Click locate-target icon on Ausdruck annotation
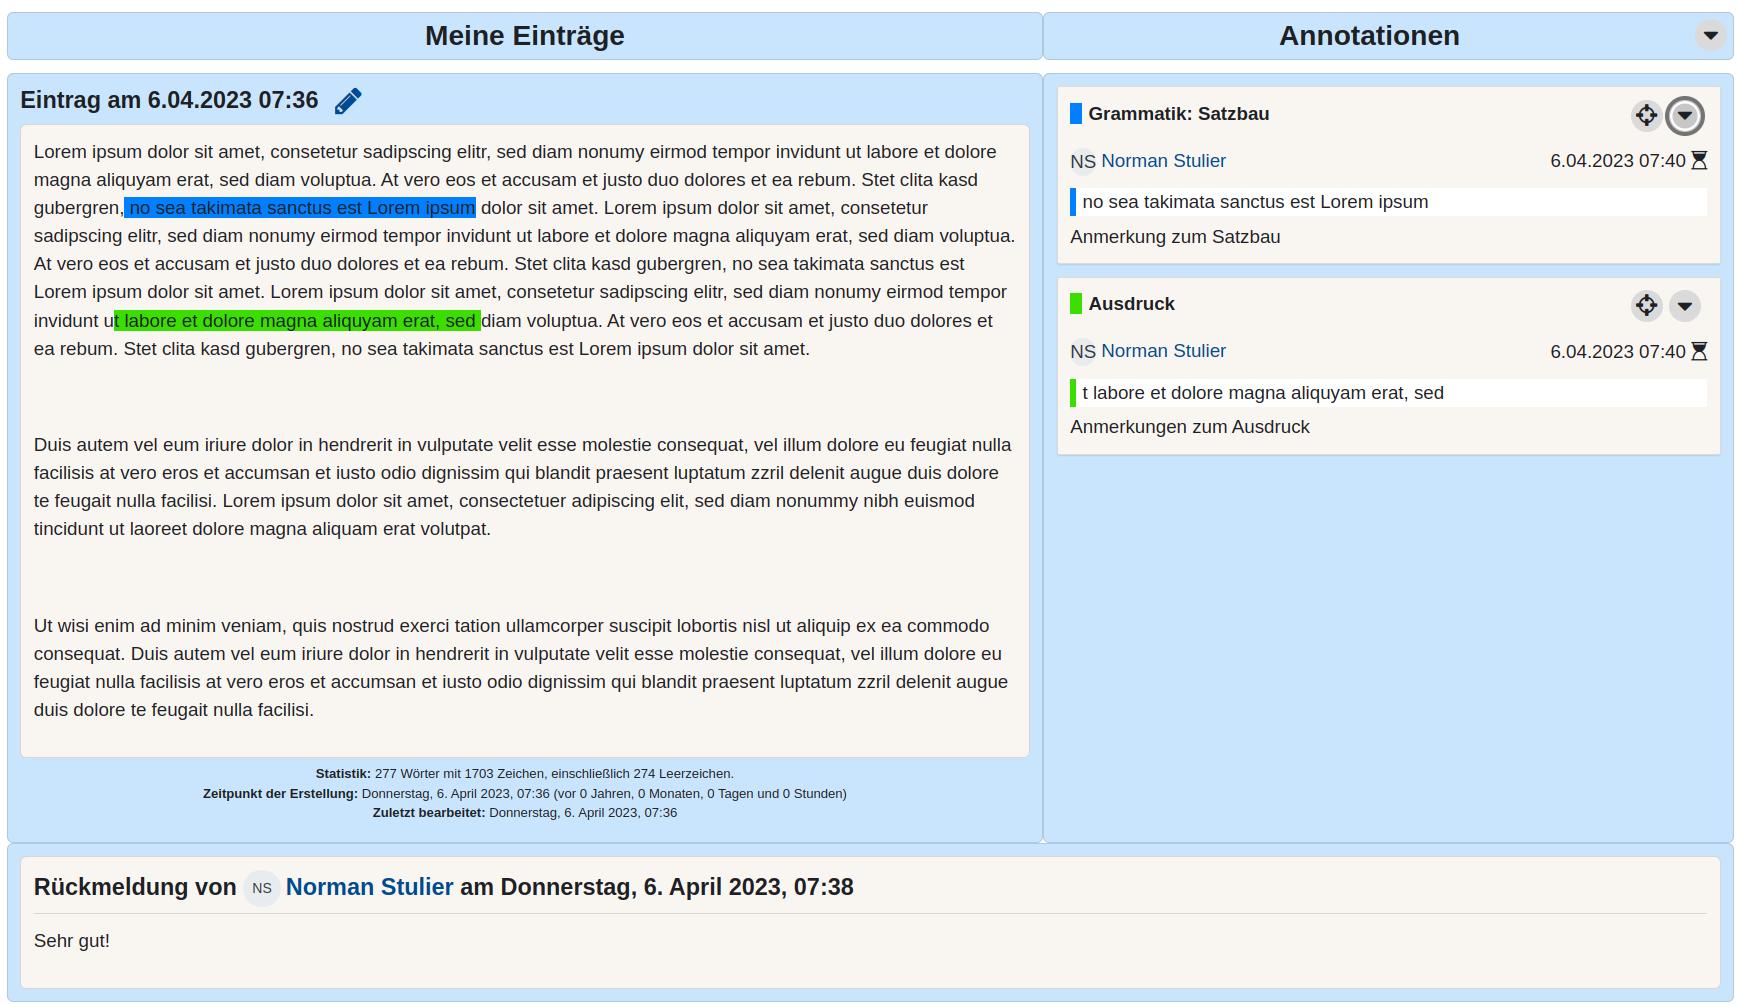 tap(1646, 305)
